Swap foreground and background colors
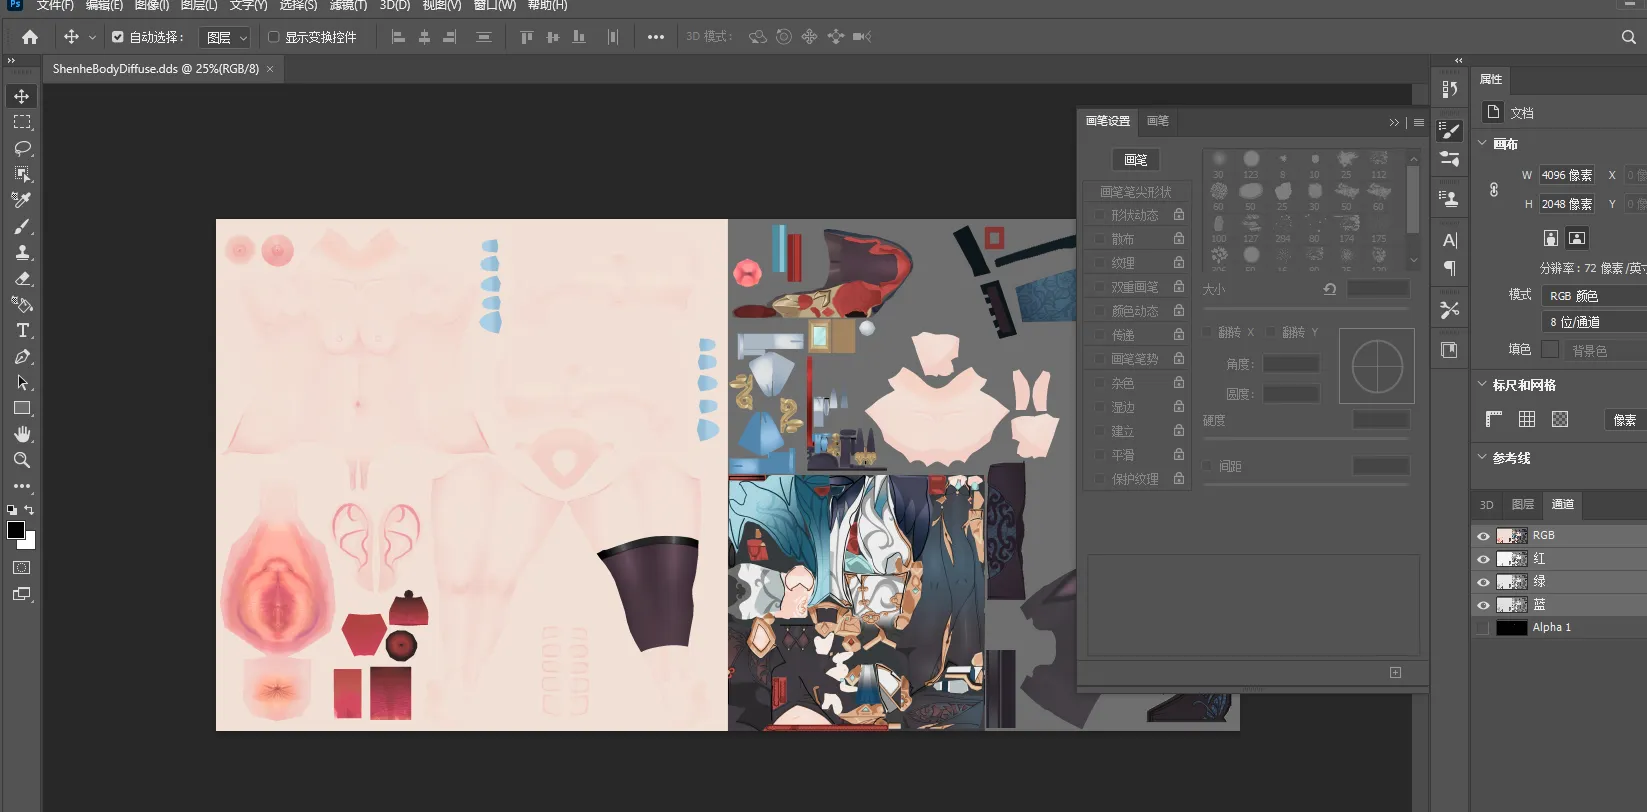1647x812 pixels. tap(29, 510)
